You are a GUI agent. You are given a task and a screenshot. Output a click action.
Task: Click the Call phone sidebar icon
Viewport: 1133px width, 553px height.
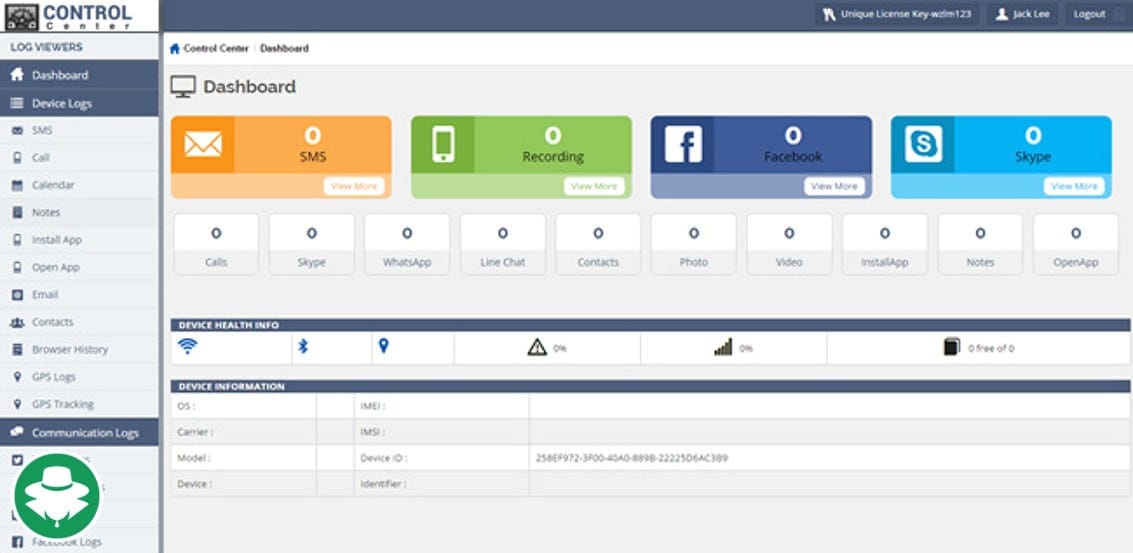click(x=17, y=158)
